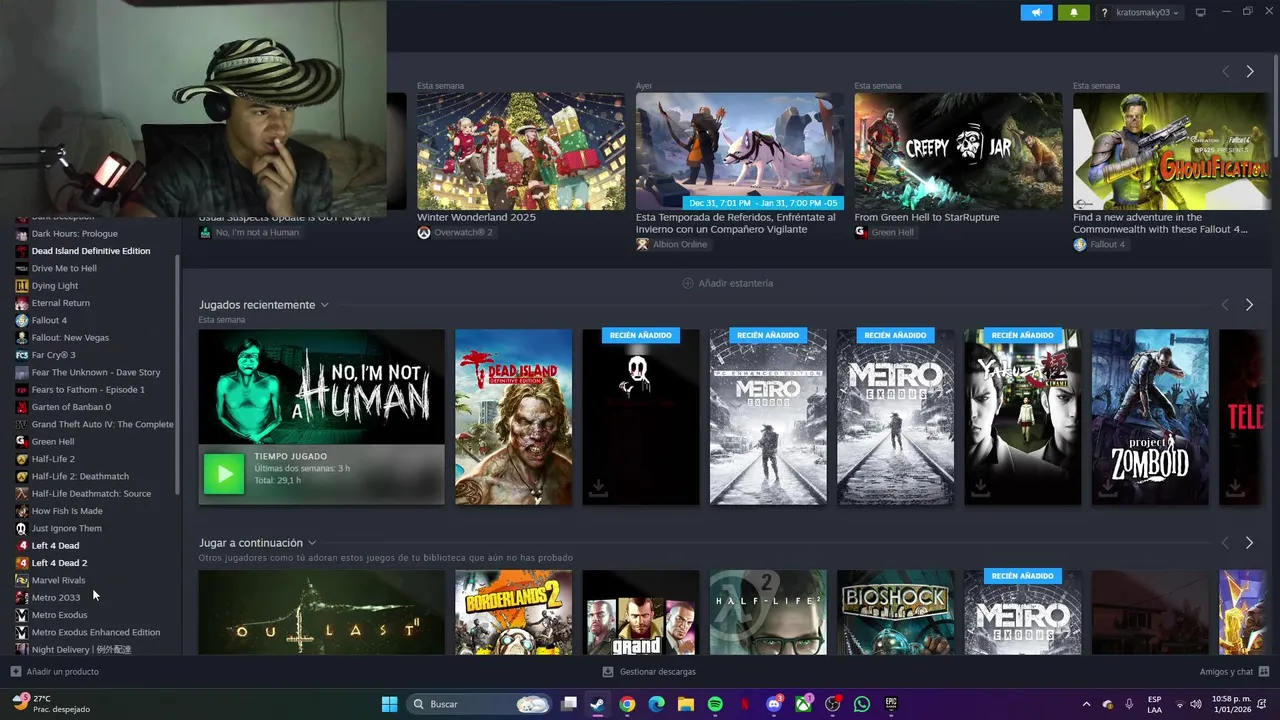Open Gestionar descargas
Screen dimensions: 1280x720
click(649, 672)
